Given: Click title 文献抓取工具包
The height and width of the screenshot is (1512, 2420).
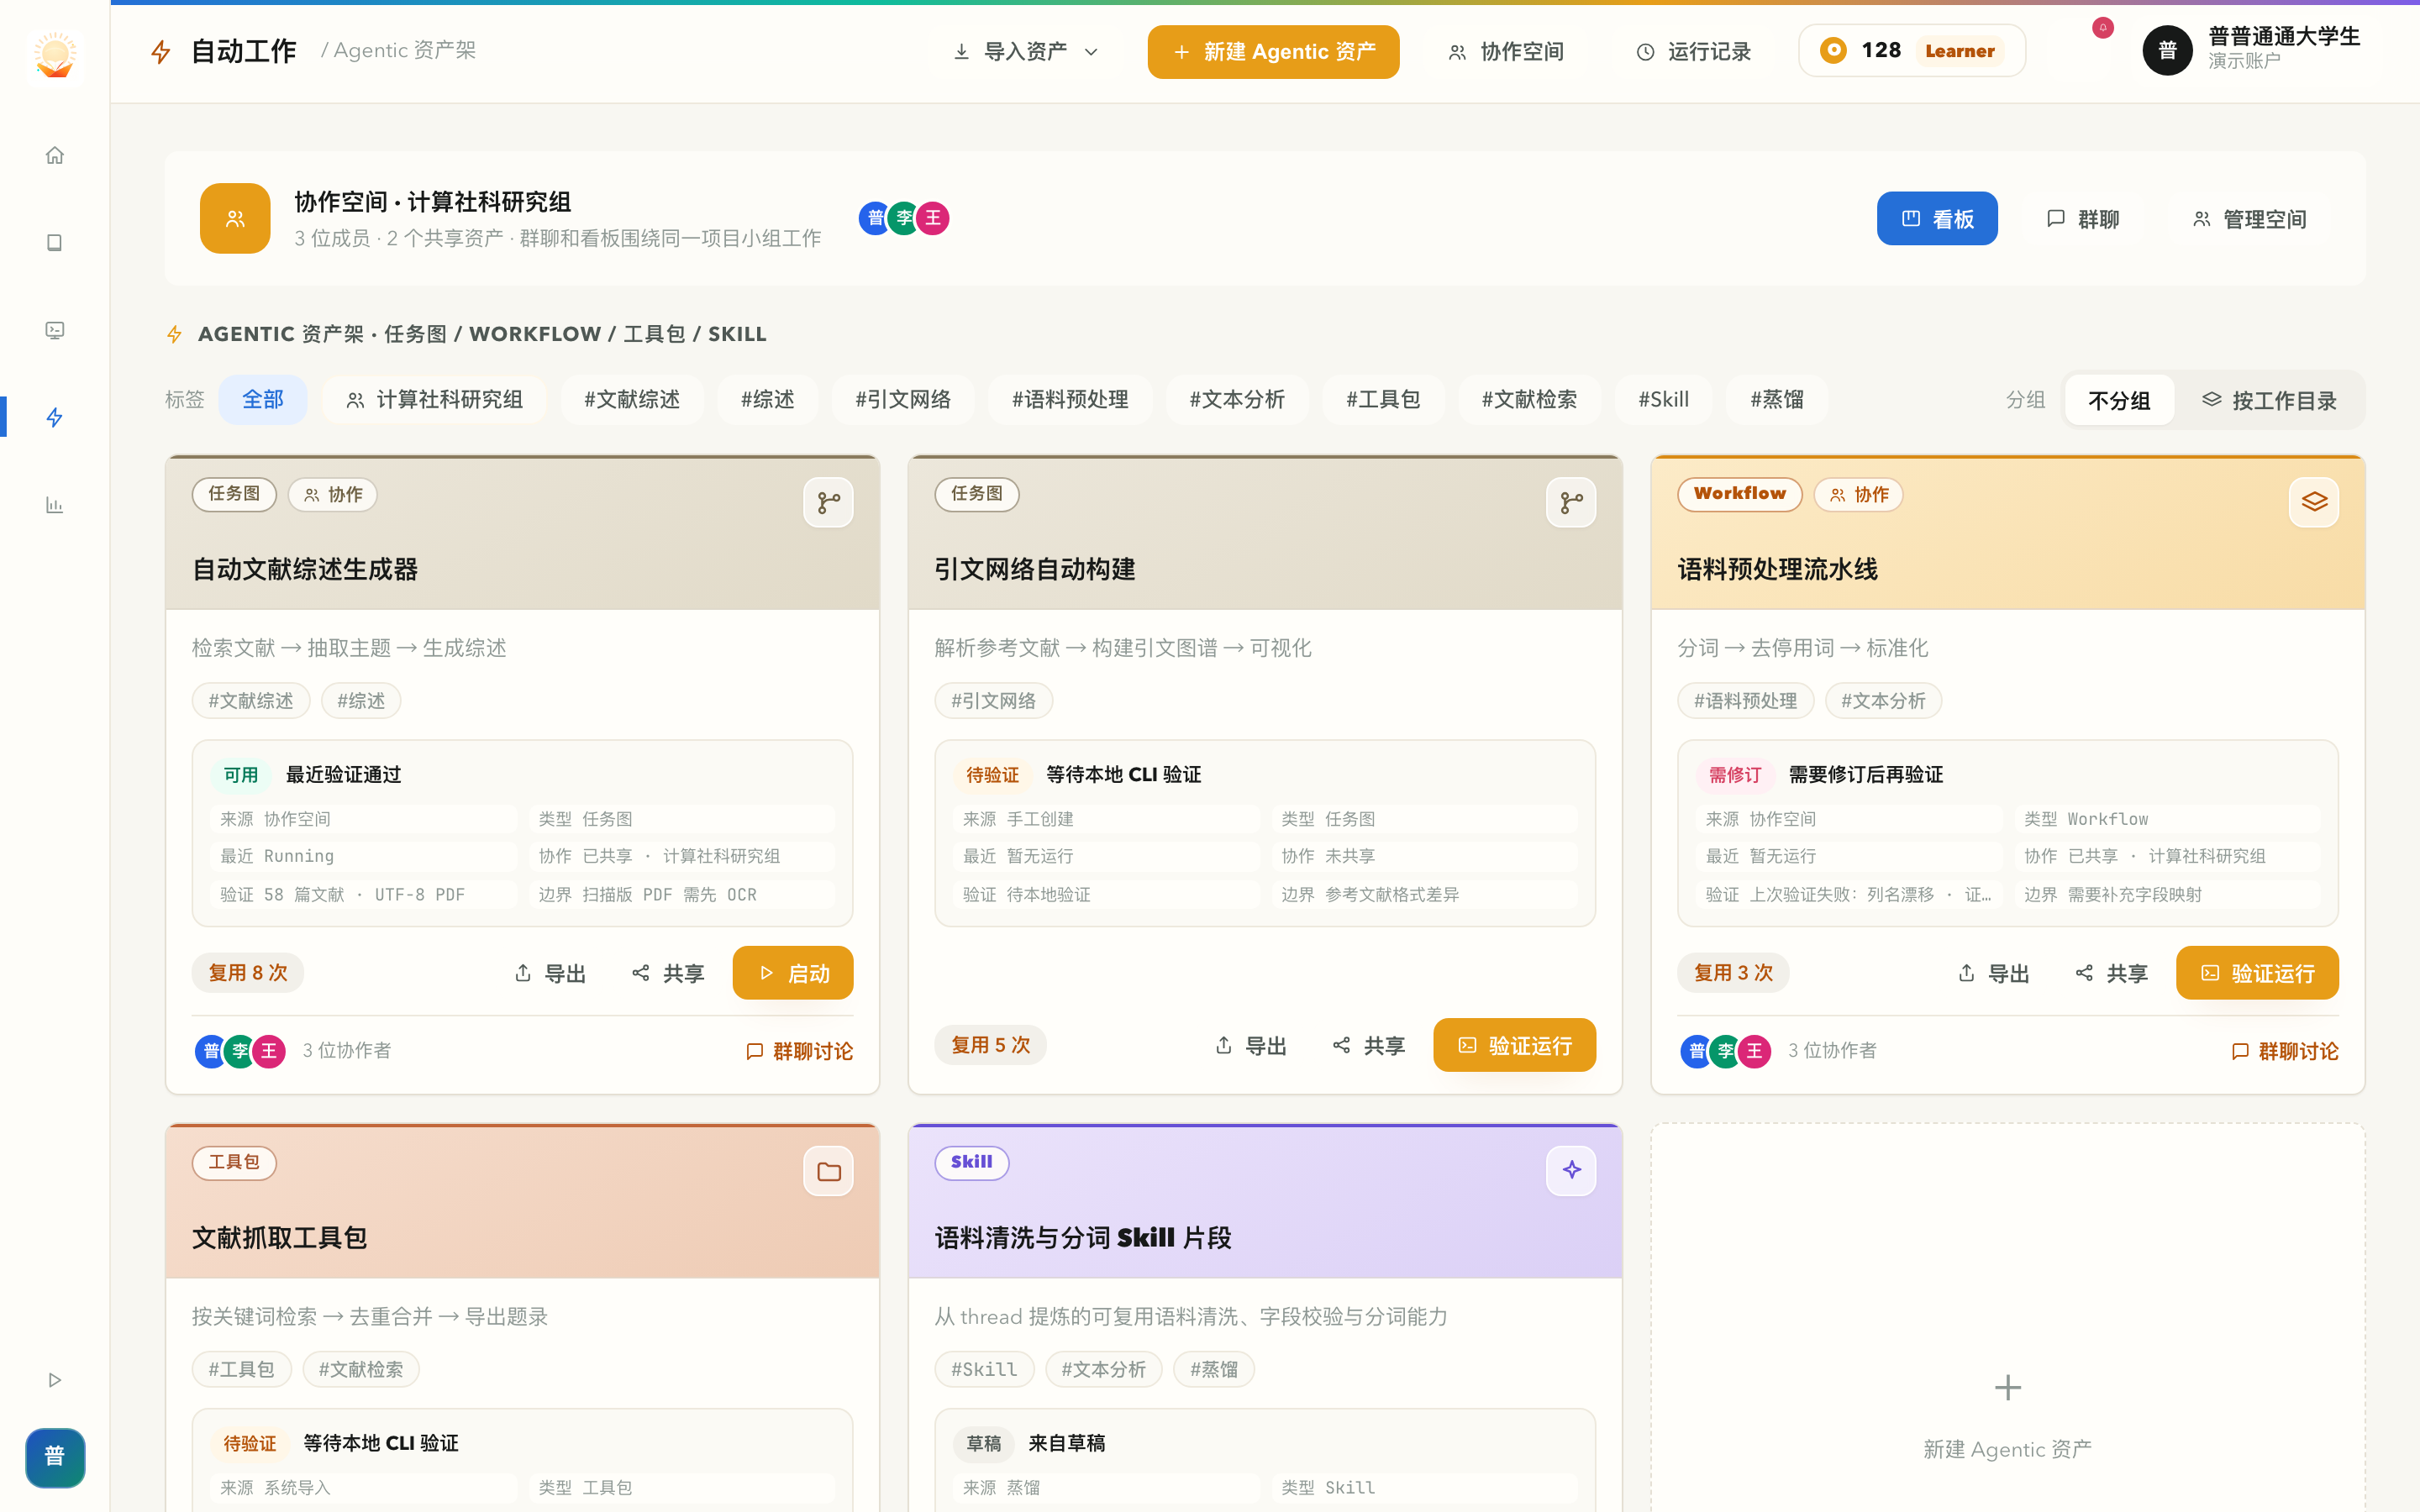Looking at the screenshot, I should coord(280,1238).
